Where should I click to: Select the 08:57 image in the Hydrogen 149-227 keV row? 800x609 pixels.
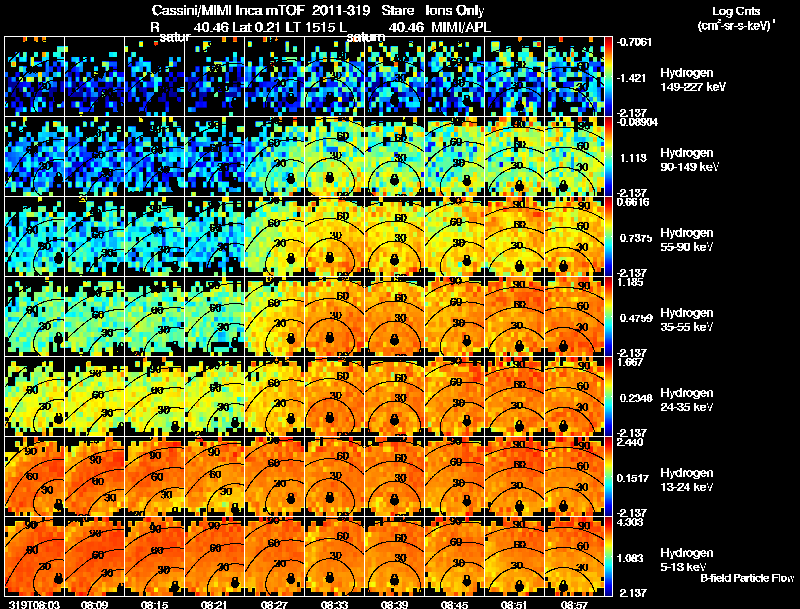[574, 76]
